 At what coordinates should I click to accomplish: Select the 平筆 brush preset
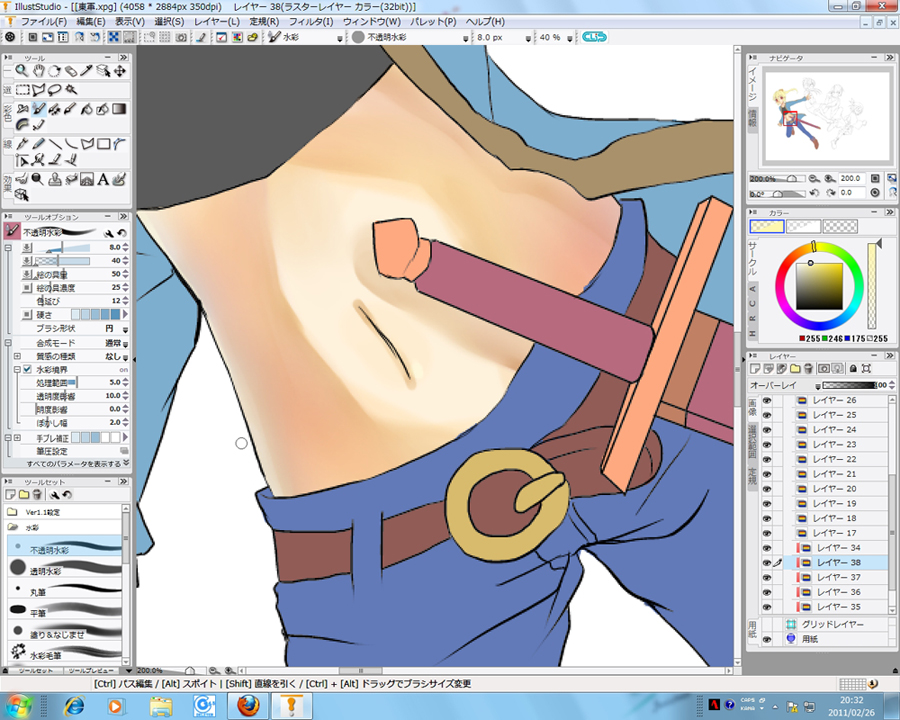pos(64,610)
